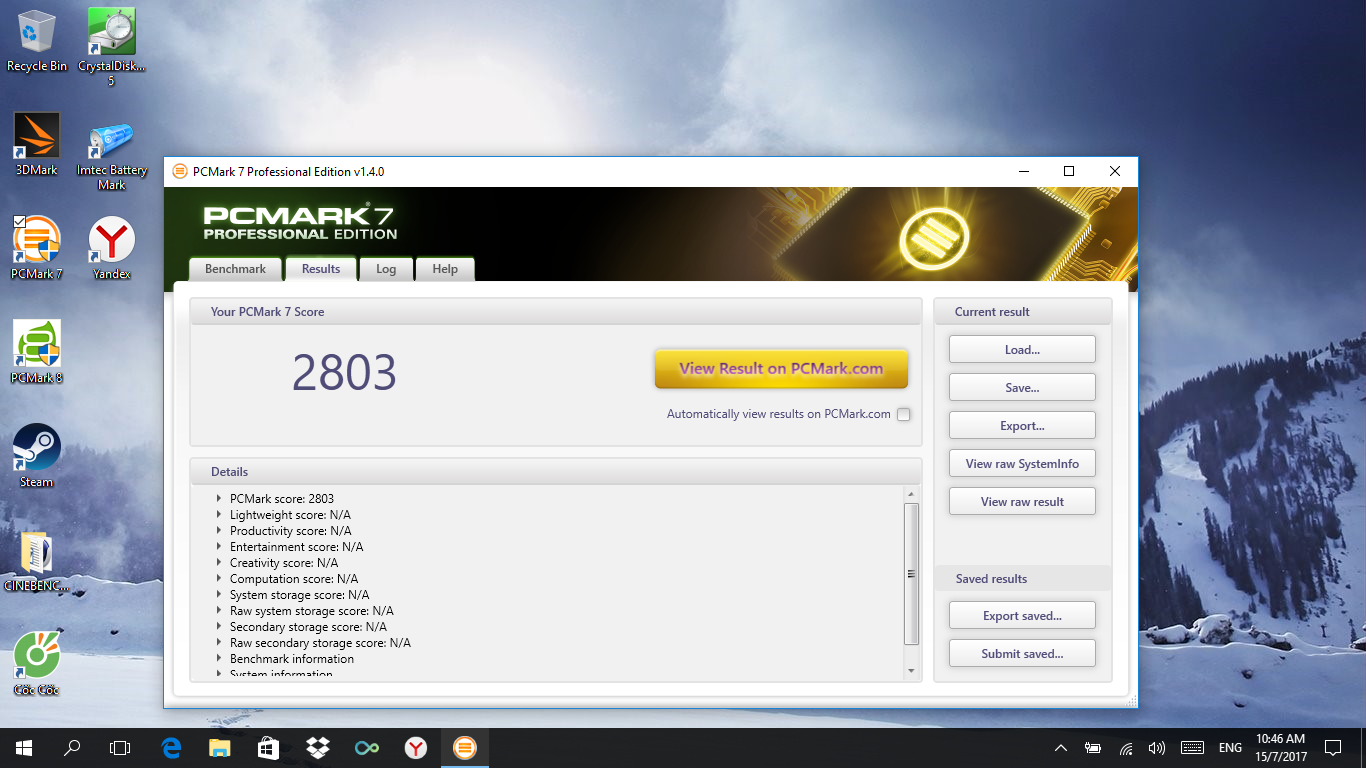Viewport: 1366px width, 768px height.
Task: Open Dropbox from the taskbar
Action: [317, 747]
